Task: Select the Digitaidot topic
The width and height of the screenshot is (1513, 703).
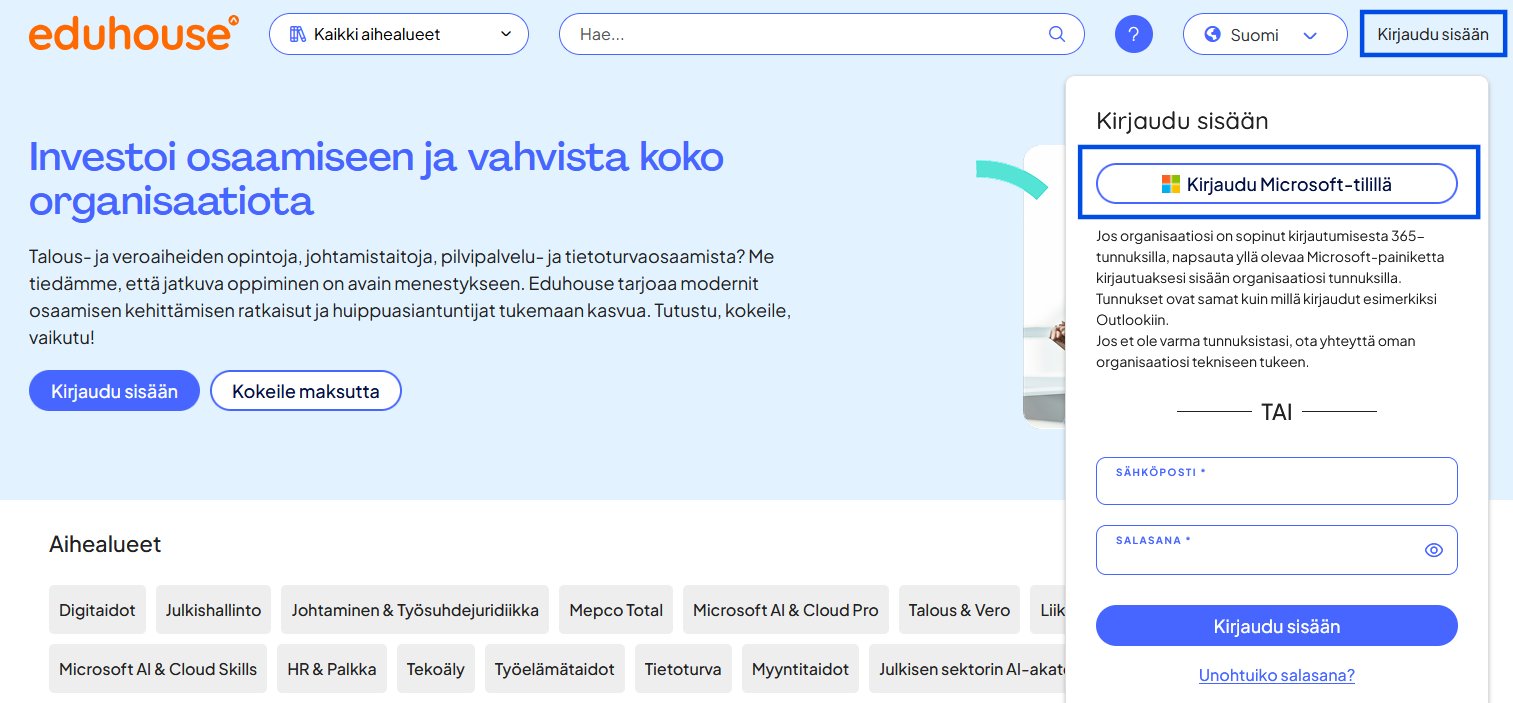Action: (97, 610)
